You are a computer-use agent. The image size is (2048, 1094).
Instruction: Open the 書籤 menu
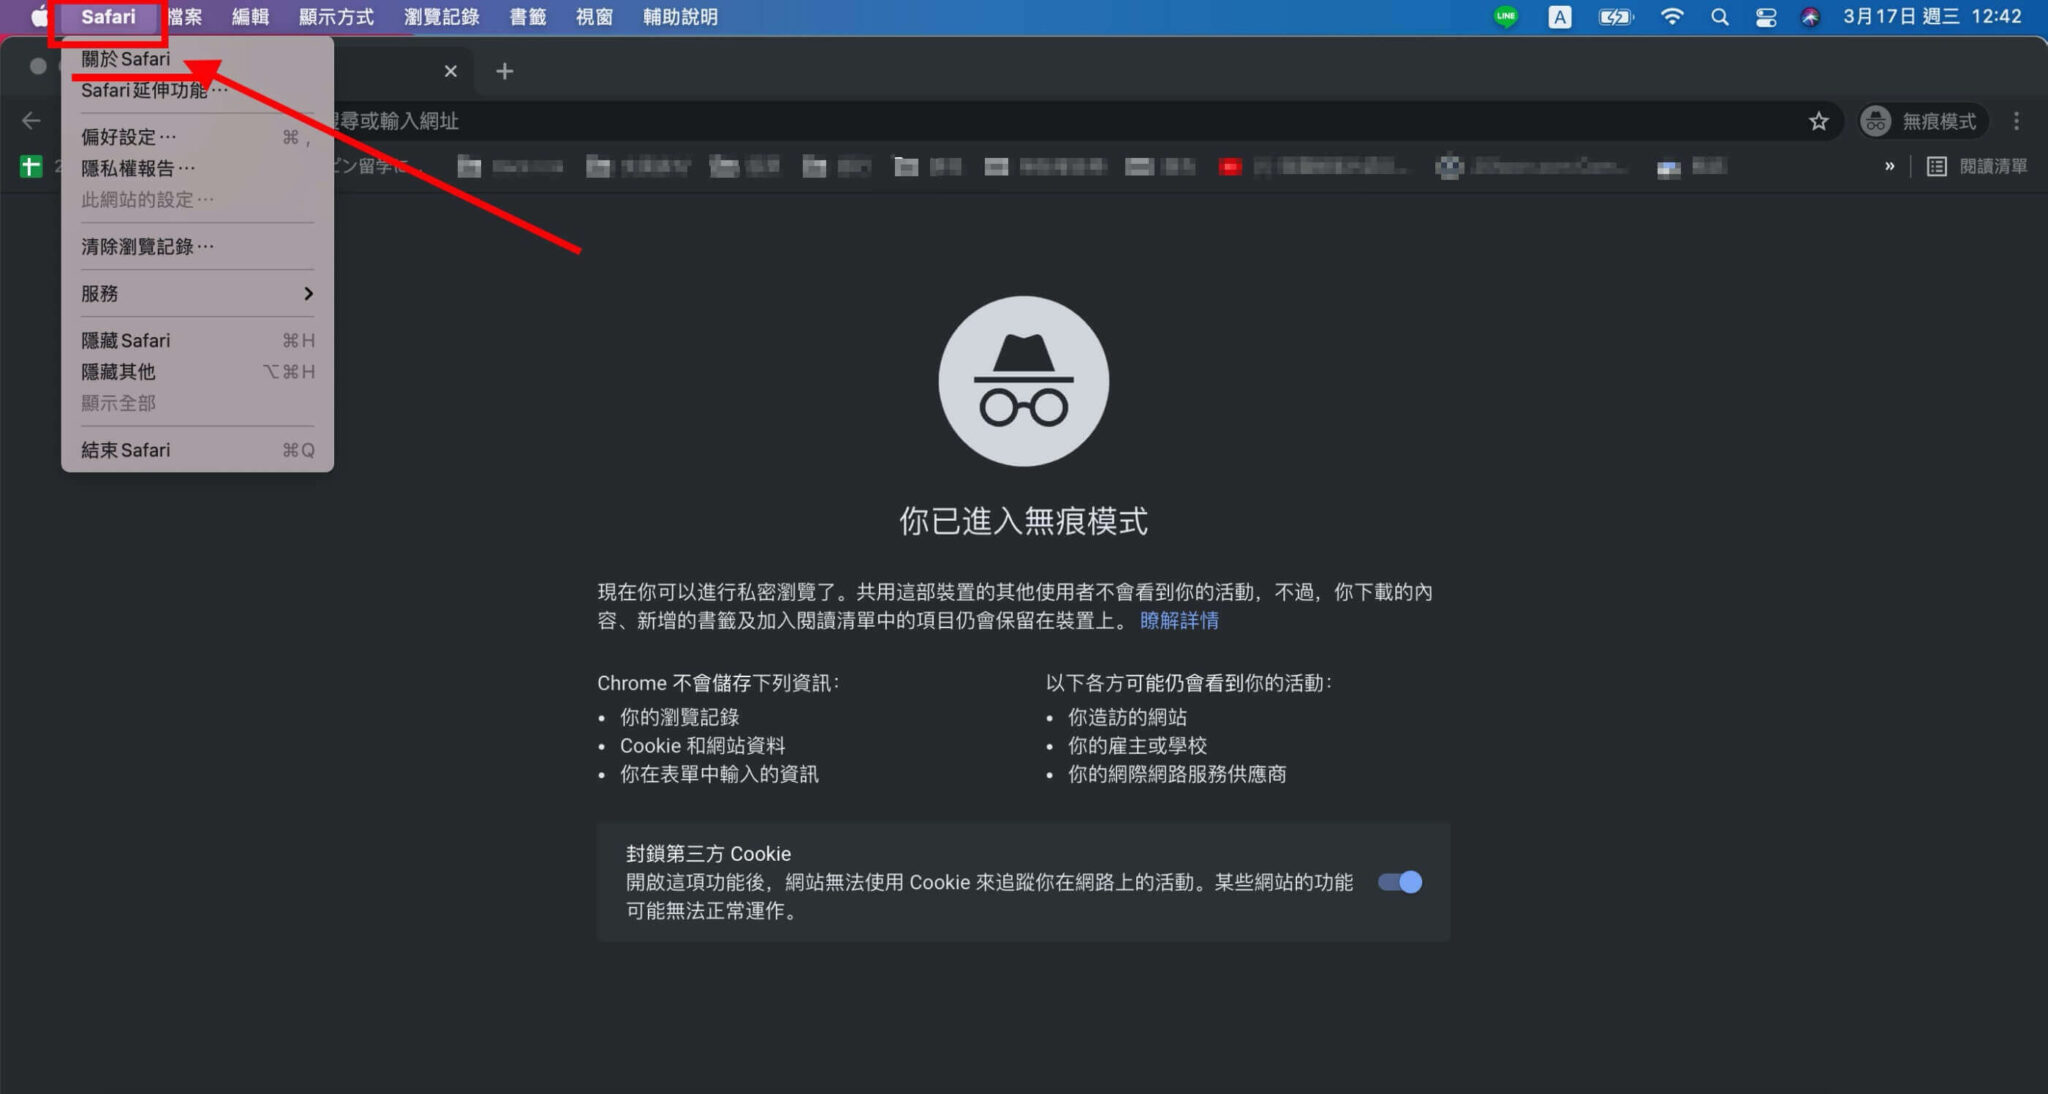point(527,17)
